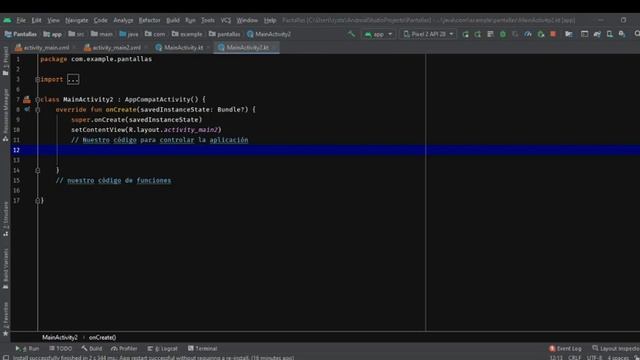The image size is (640, 360).
Task: Click the Make Project hammer icon
Action: [x=351, y=34]
